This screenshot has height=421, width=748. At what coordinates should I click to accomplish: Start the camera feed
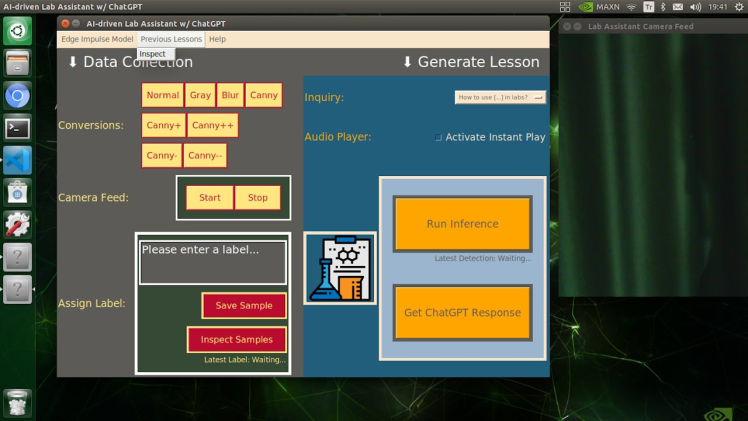tap(210, 197)
